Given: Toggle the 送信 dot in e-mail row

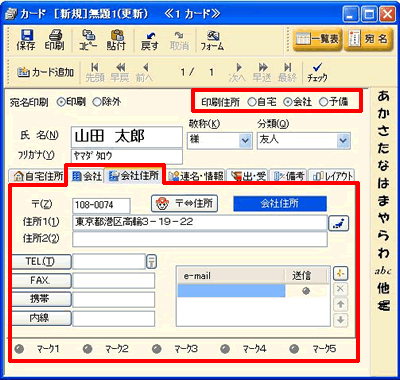Looking at the screenshot, I should [306, 291].
